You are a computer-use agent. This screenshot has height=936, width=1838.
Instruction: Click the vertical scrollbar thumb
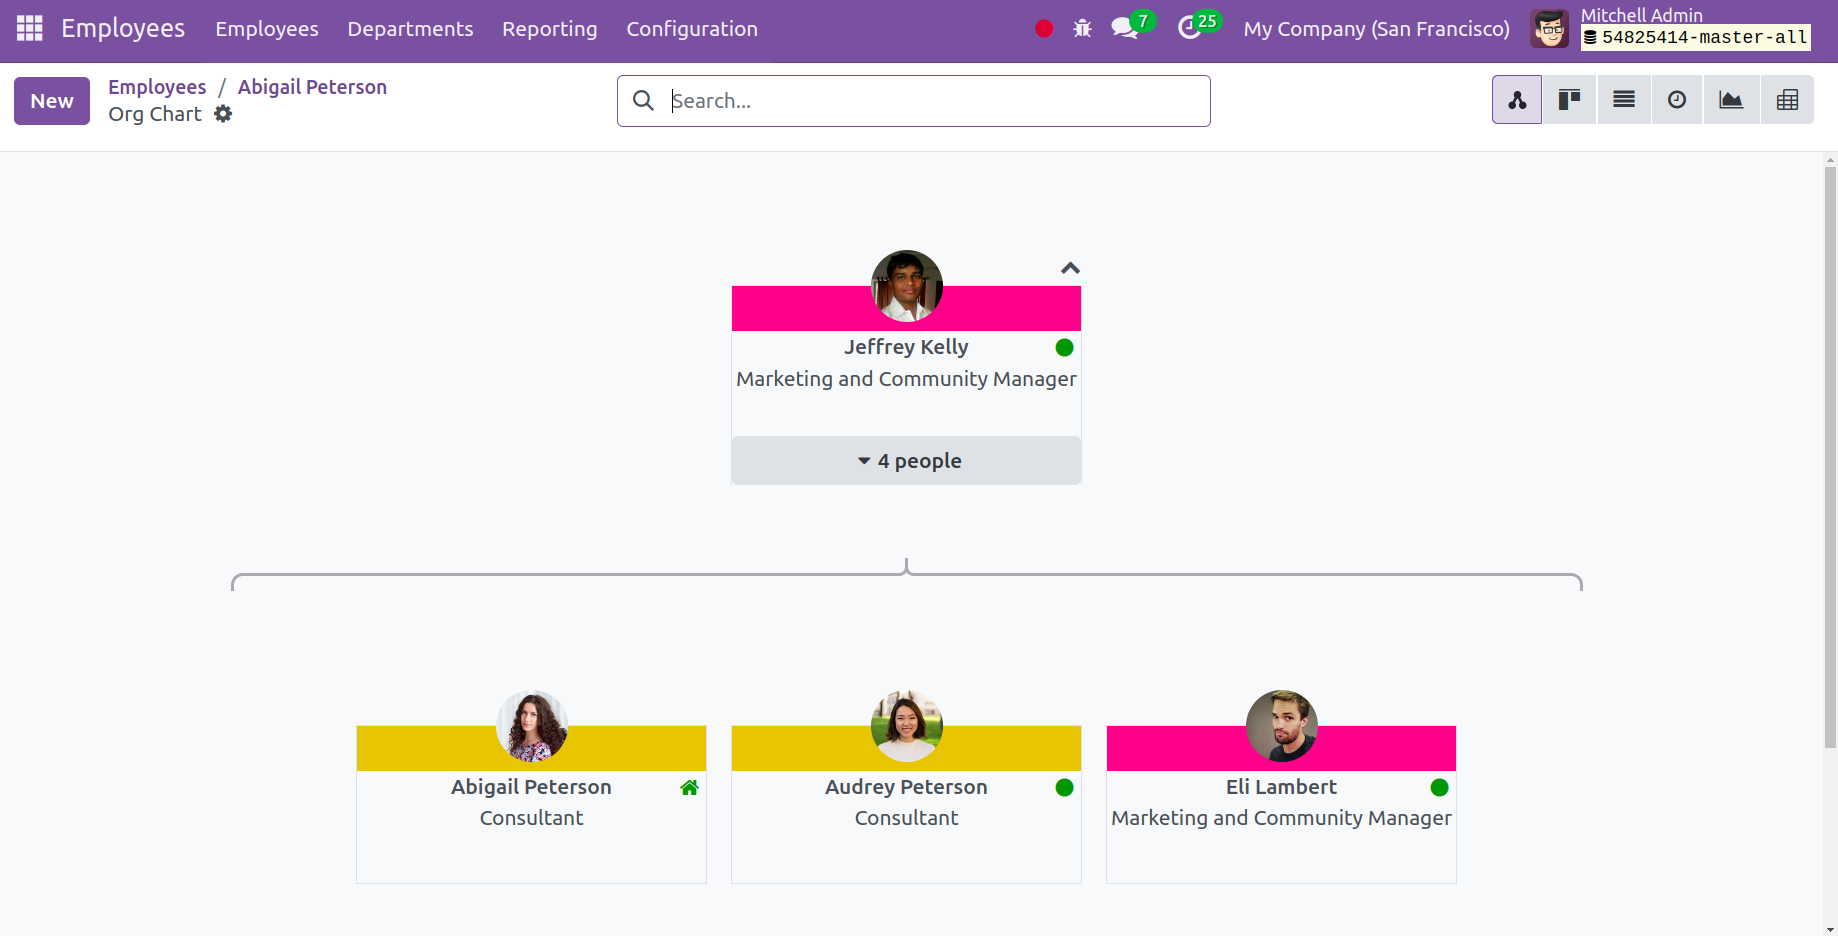pos(1830,457)
